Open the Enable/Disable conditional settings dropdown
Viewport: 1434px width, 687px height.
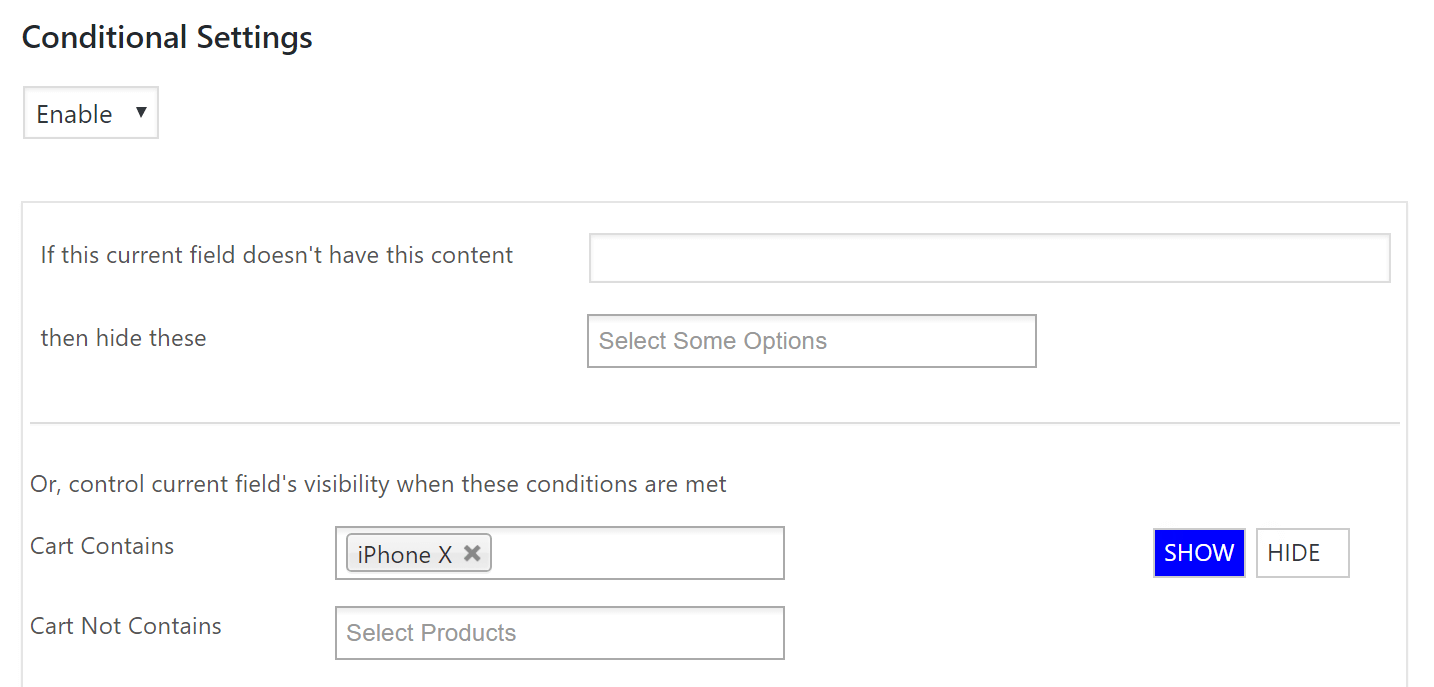[90, 112]
